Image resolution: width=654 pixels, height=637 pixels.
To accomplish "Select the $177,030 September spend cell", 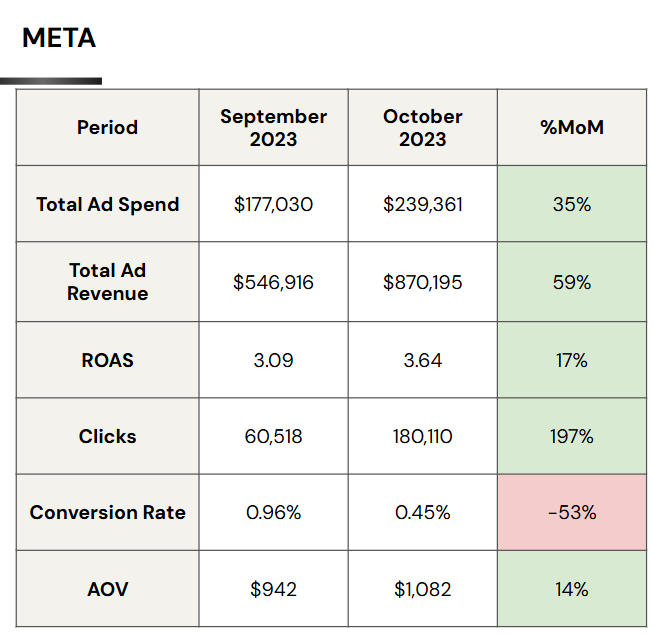I will point(274,204).
